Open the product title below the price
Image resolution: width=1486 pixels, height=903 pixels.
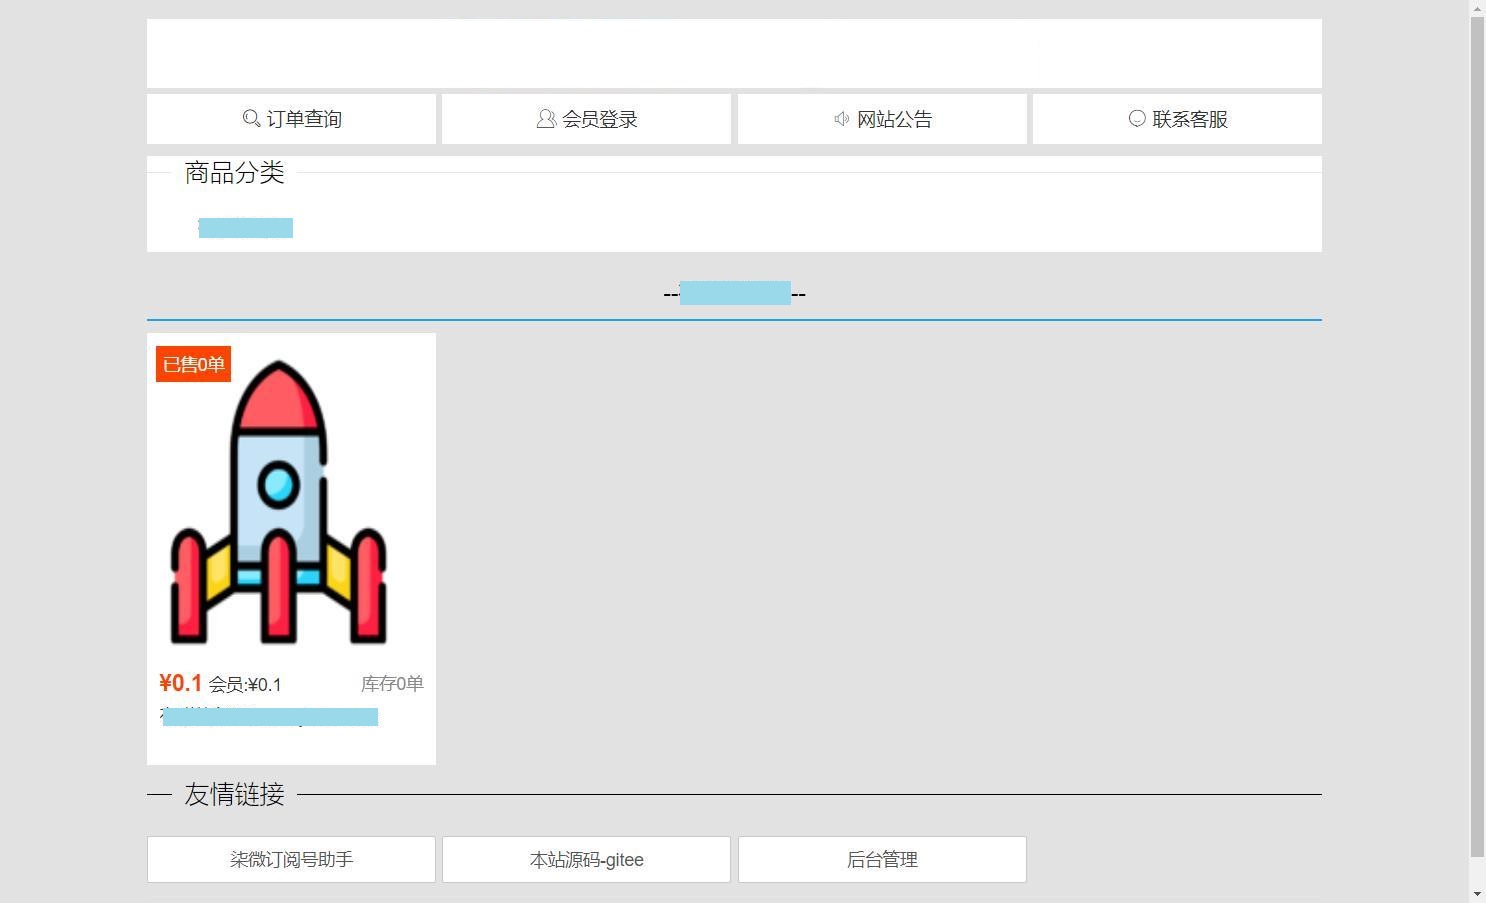tap(270, 716)
